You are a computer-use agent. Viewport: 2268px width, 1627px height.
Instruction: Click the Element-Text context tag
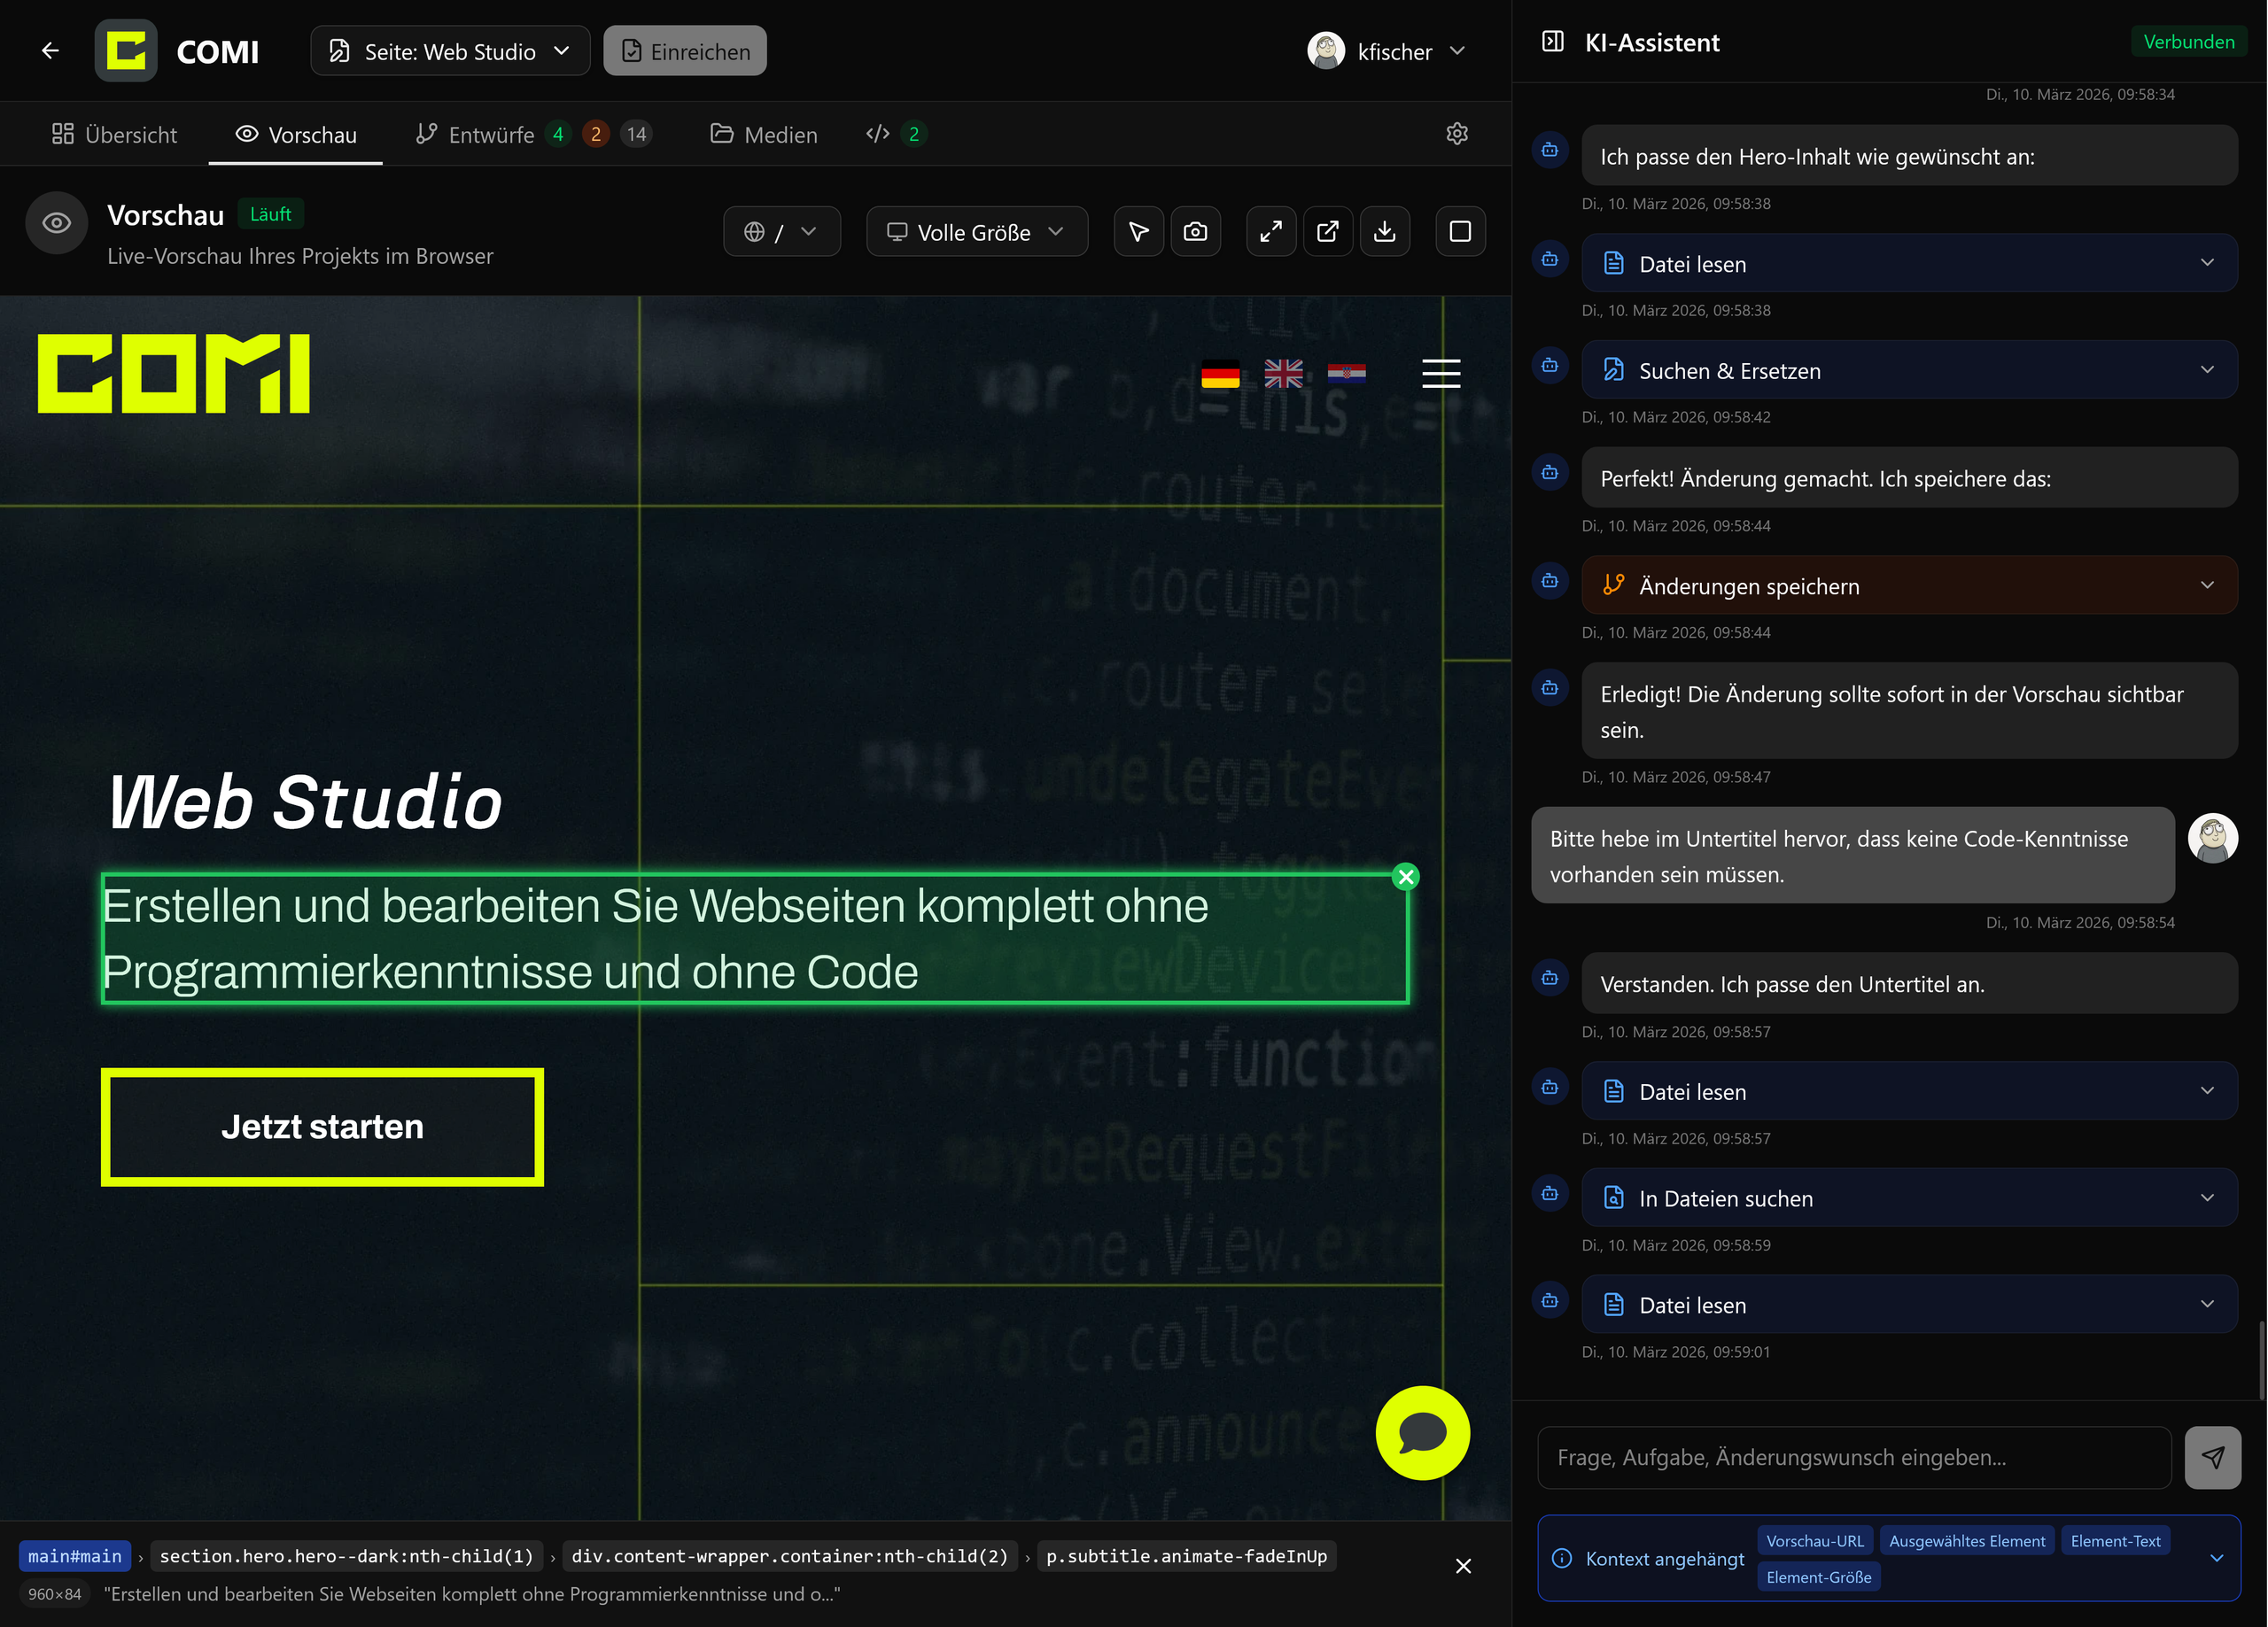(2115, 1541)
